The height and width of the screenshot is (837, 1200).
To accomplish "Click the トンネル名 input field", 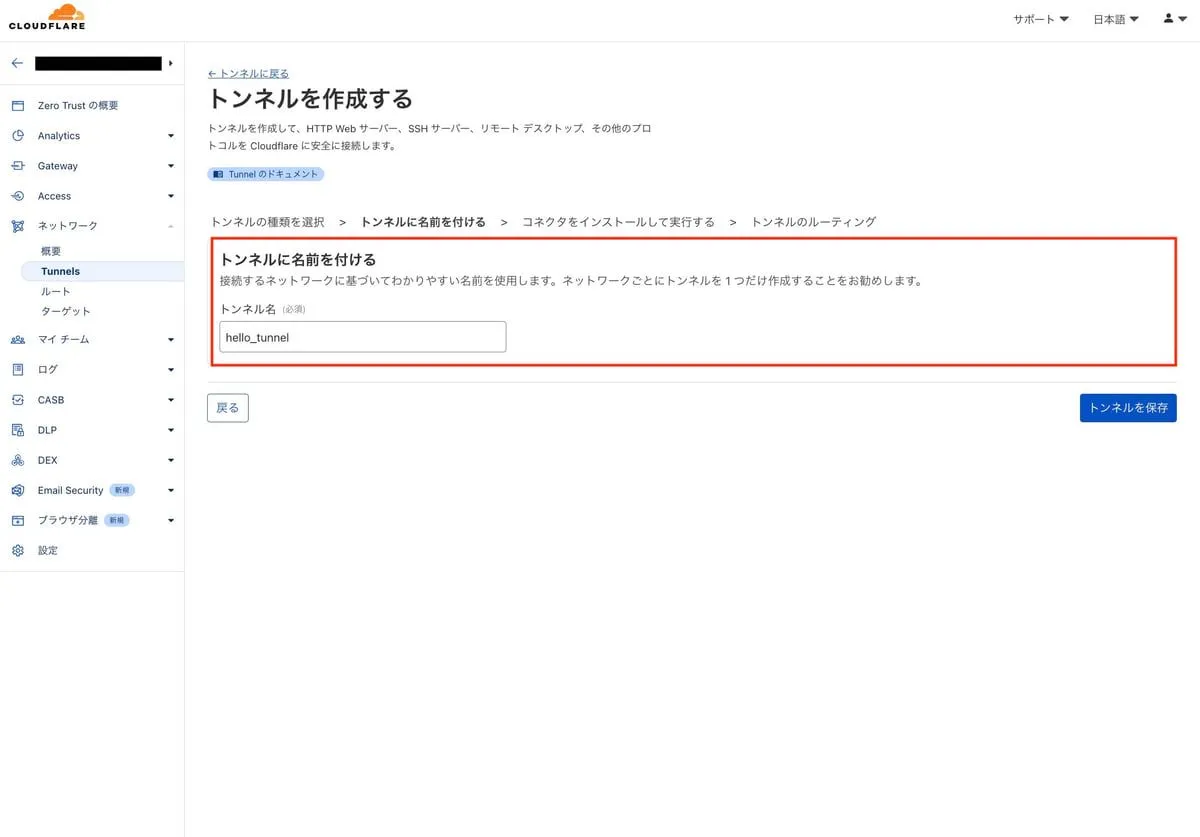I will click(362, 337).
